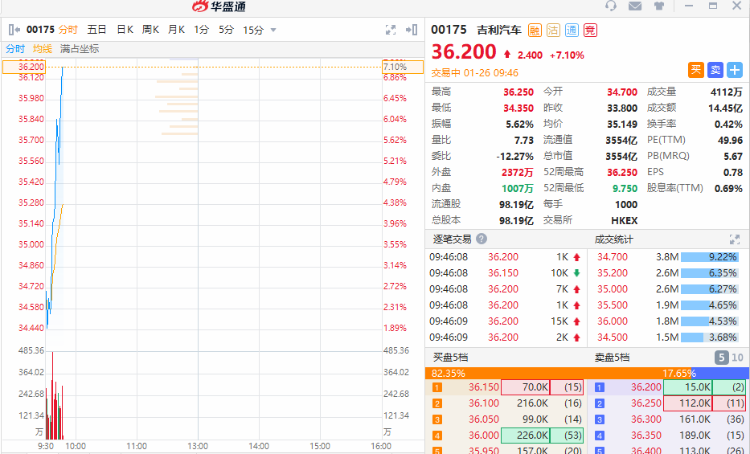This screenshot has width=750, height=454.
Task: Switch to the 1分 chart tab
Action: [201, 30]
